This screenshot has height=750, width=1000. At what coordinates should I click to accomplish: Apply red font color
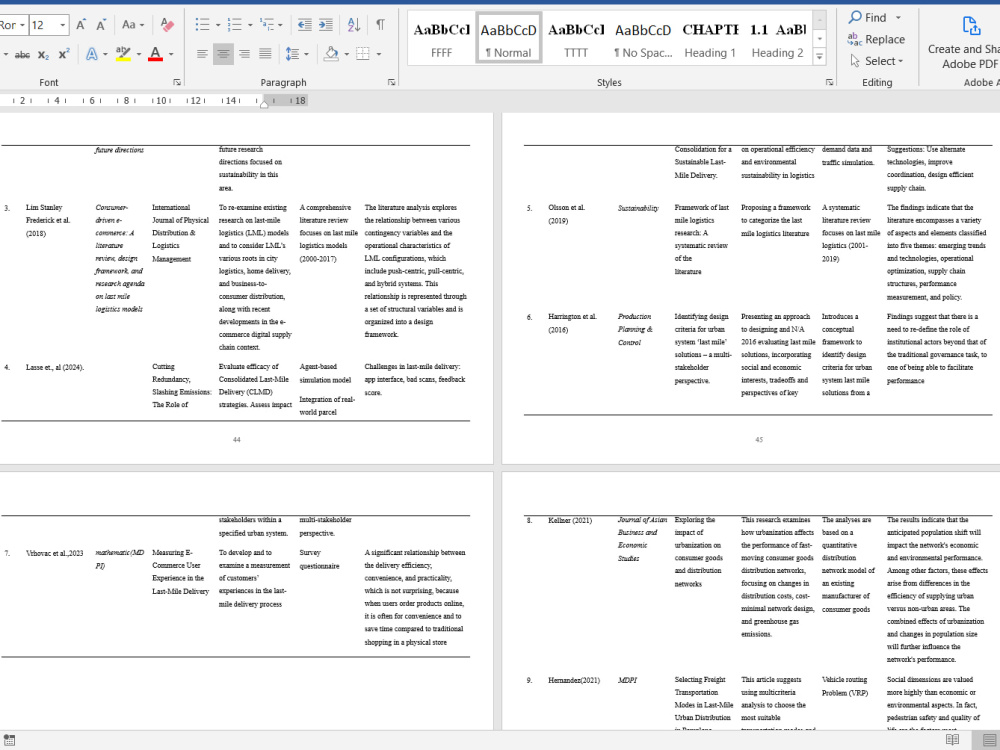(155, 54)
